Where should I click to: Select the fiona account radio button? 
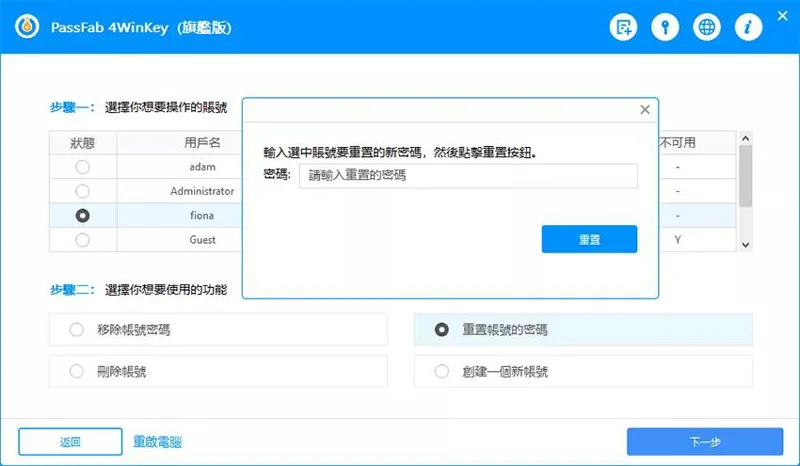pos(82,215)
